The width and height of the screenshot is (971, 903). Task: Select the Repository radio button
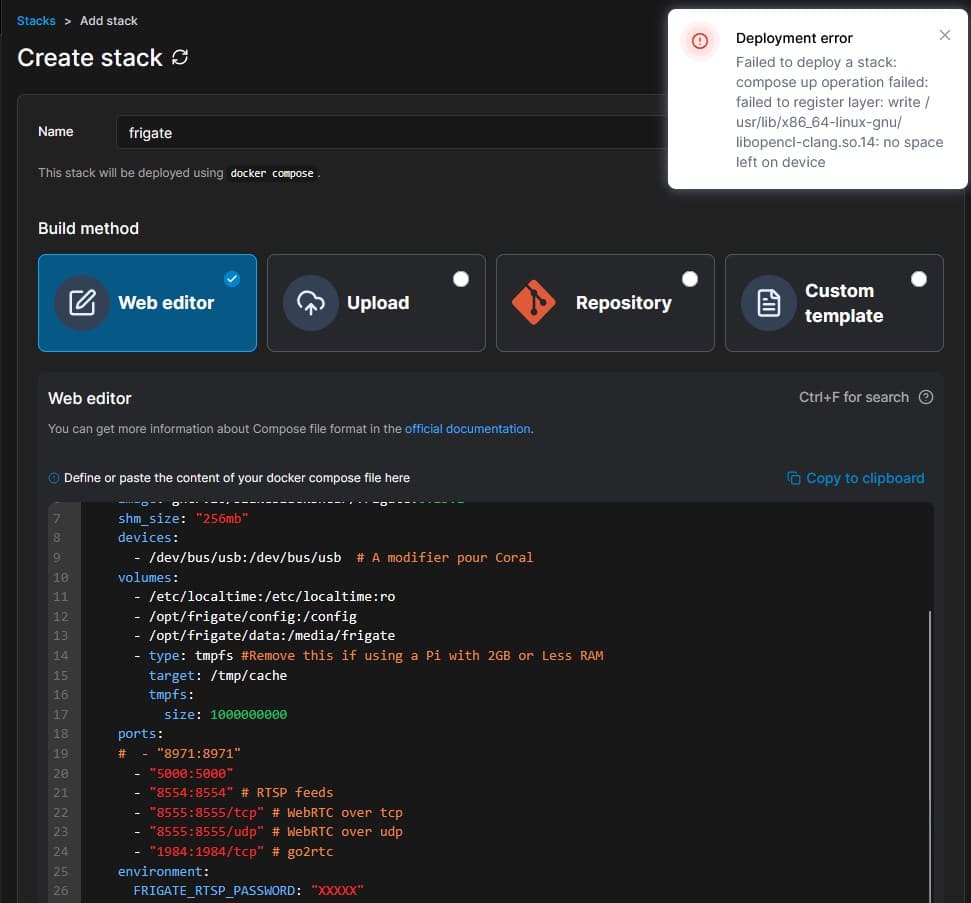690,279
